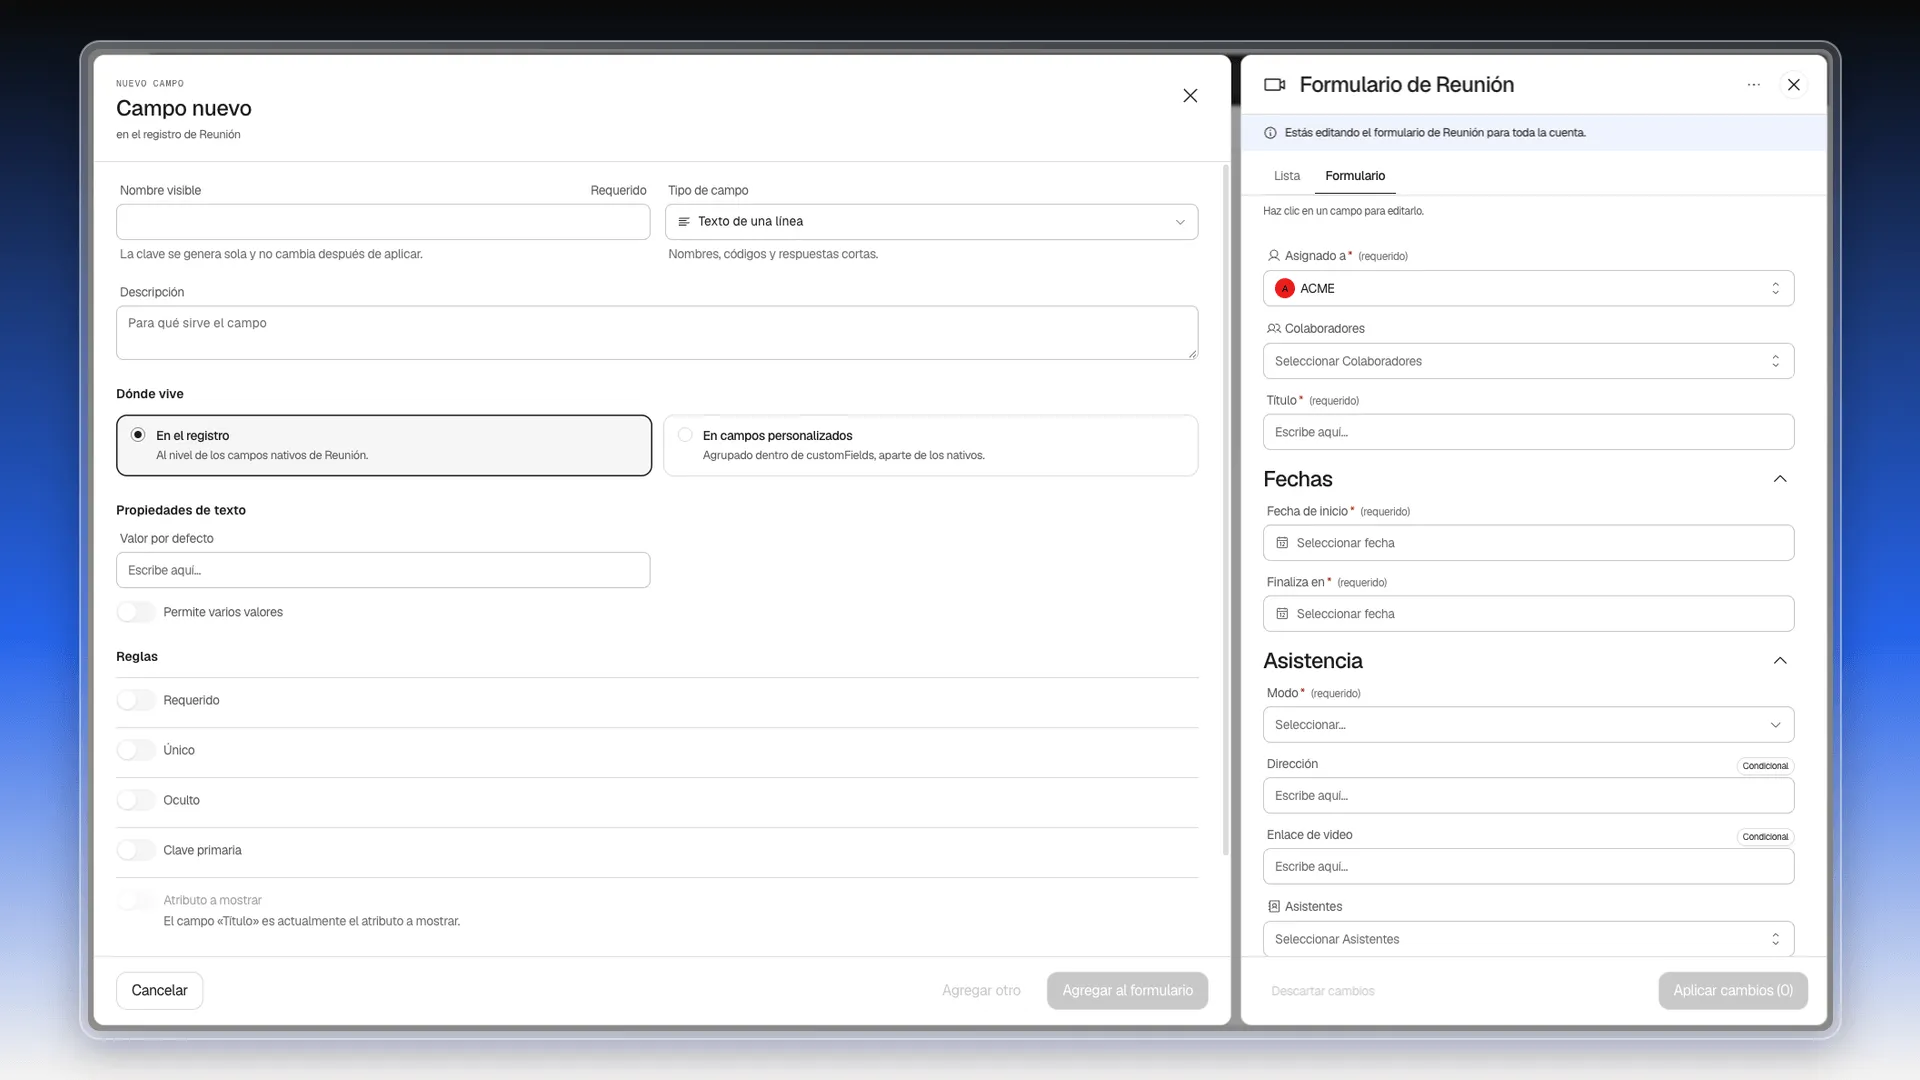Click the person icon beside Asignado a
This screenshot has height=1080, width=1920.
click(x=1273, y=256)
